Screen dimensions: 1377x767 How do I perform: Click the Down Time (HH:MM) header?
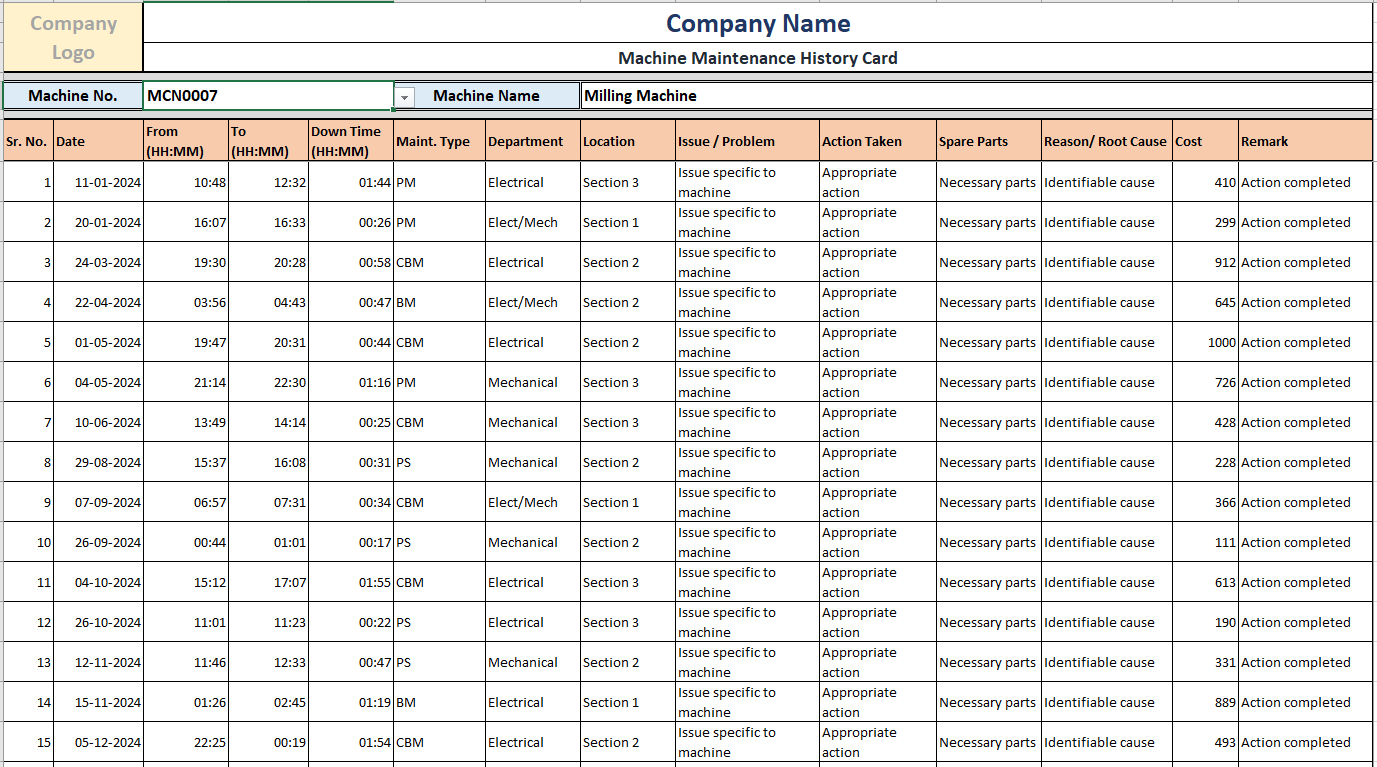pos(352,141)
